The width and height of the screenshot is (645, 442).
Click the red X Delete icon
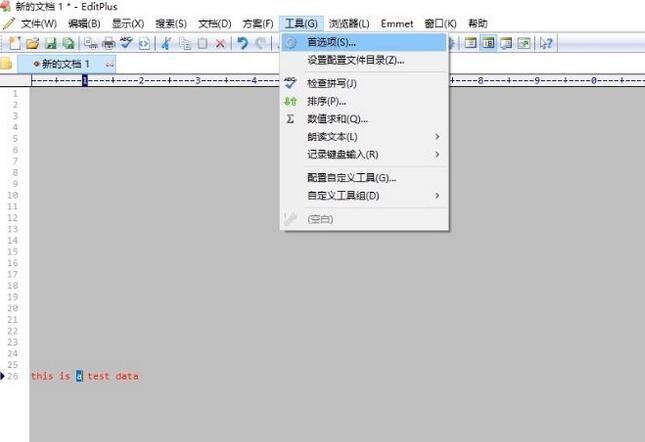(x=220, y=43)
